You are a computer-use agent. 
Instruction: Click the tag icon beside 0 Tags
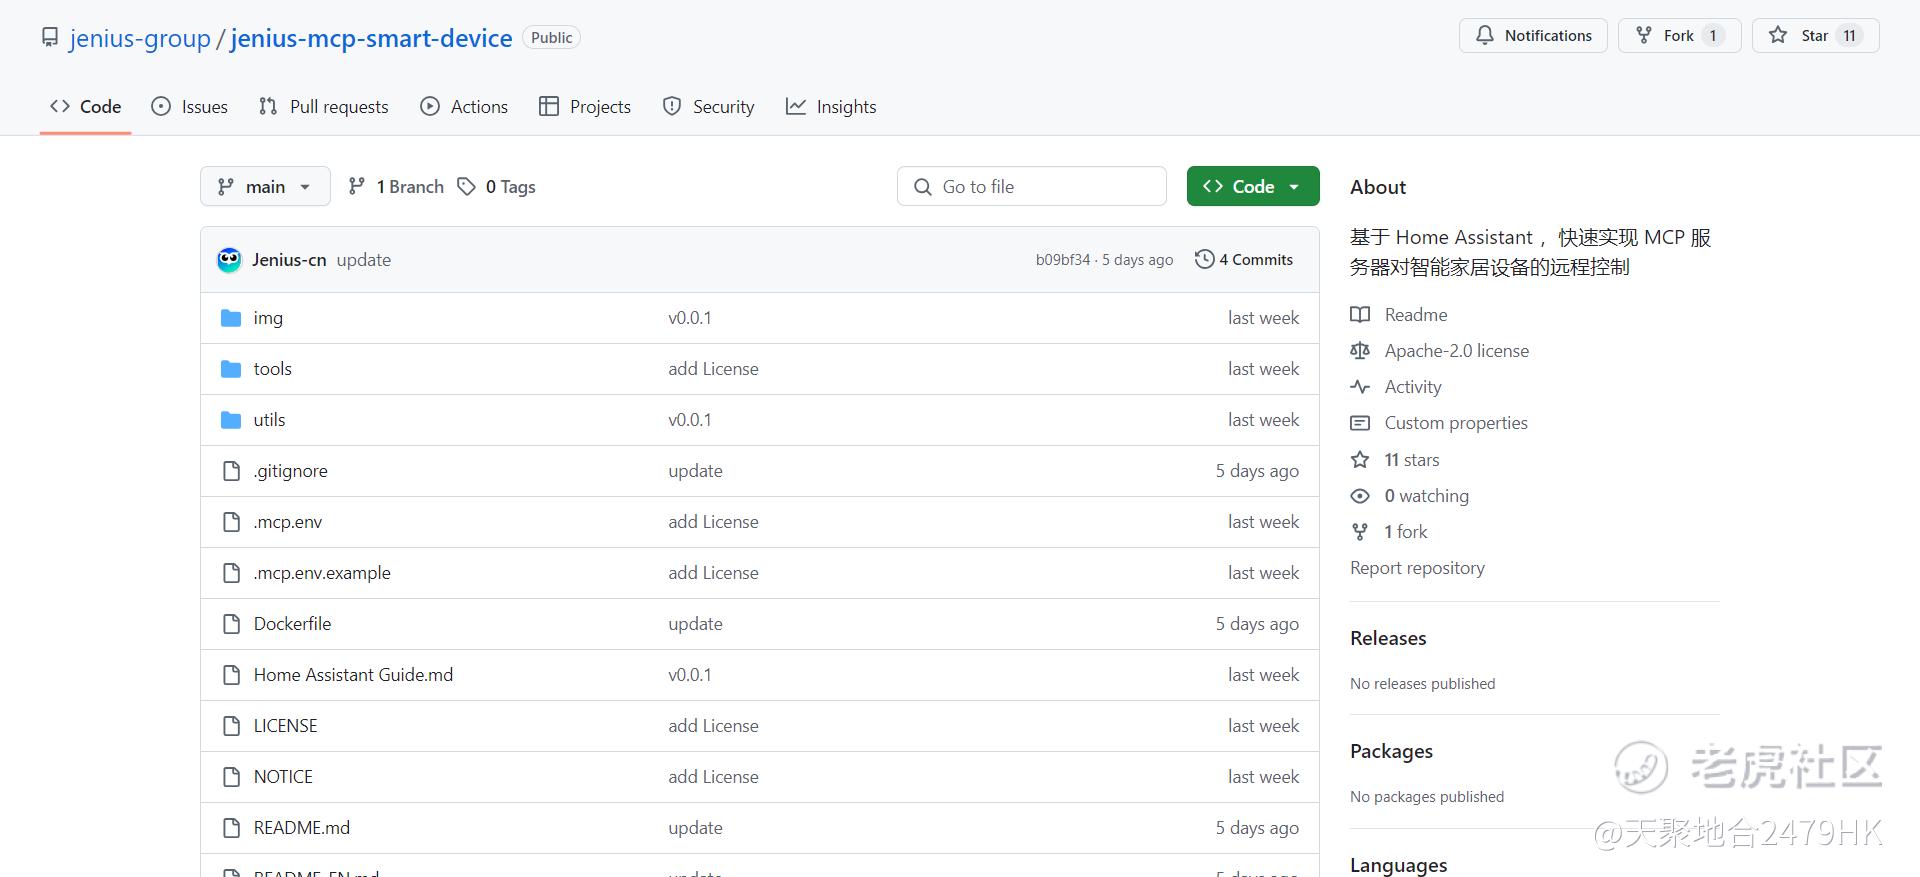466,186
